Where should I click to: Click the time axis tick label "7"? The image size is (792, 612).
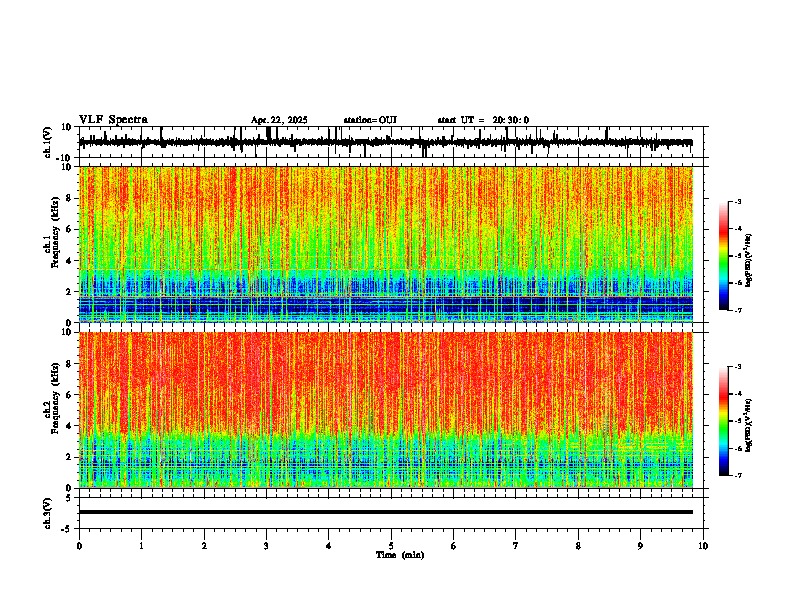[x=516, y=546]
